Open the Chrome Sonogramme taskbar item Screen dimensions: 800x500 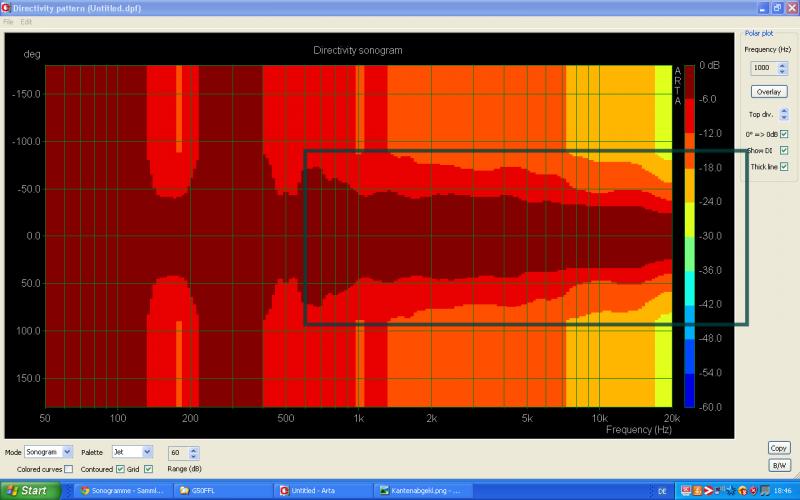pos(120,491)
